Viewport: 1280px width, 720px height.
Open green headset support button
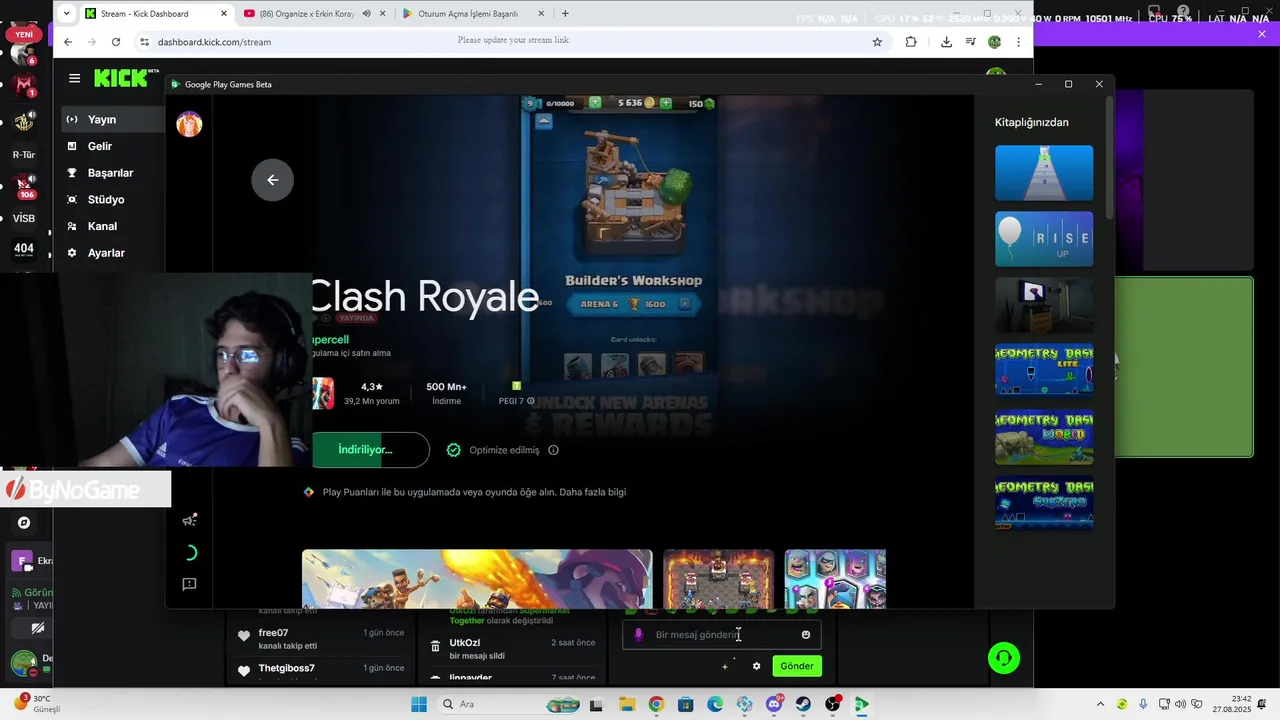point(1004,657)
